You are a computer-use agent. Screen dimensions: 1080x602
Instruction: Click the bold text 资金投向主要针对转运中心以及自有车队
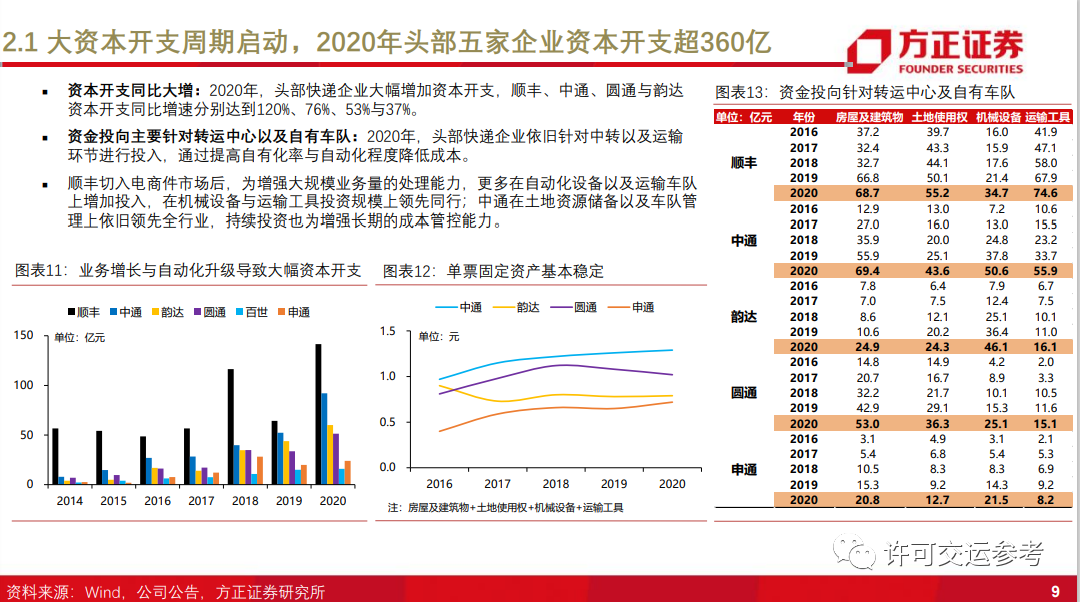coord(213,136)
